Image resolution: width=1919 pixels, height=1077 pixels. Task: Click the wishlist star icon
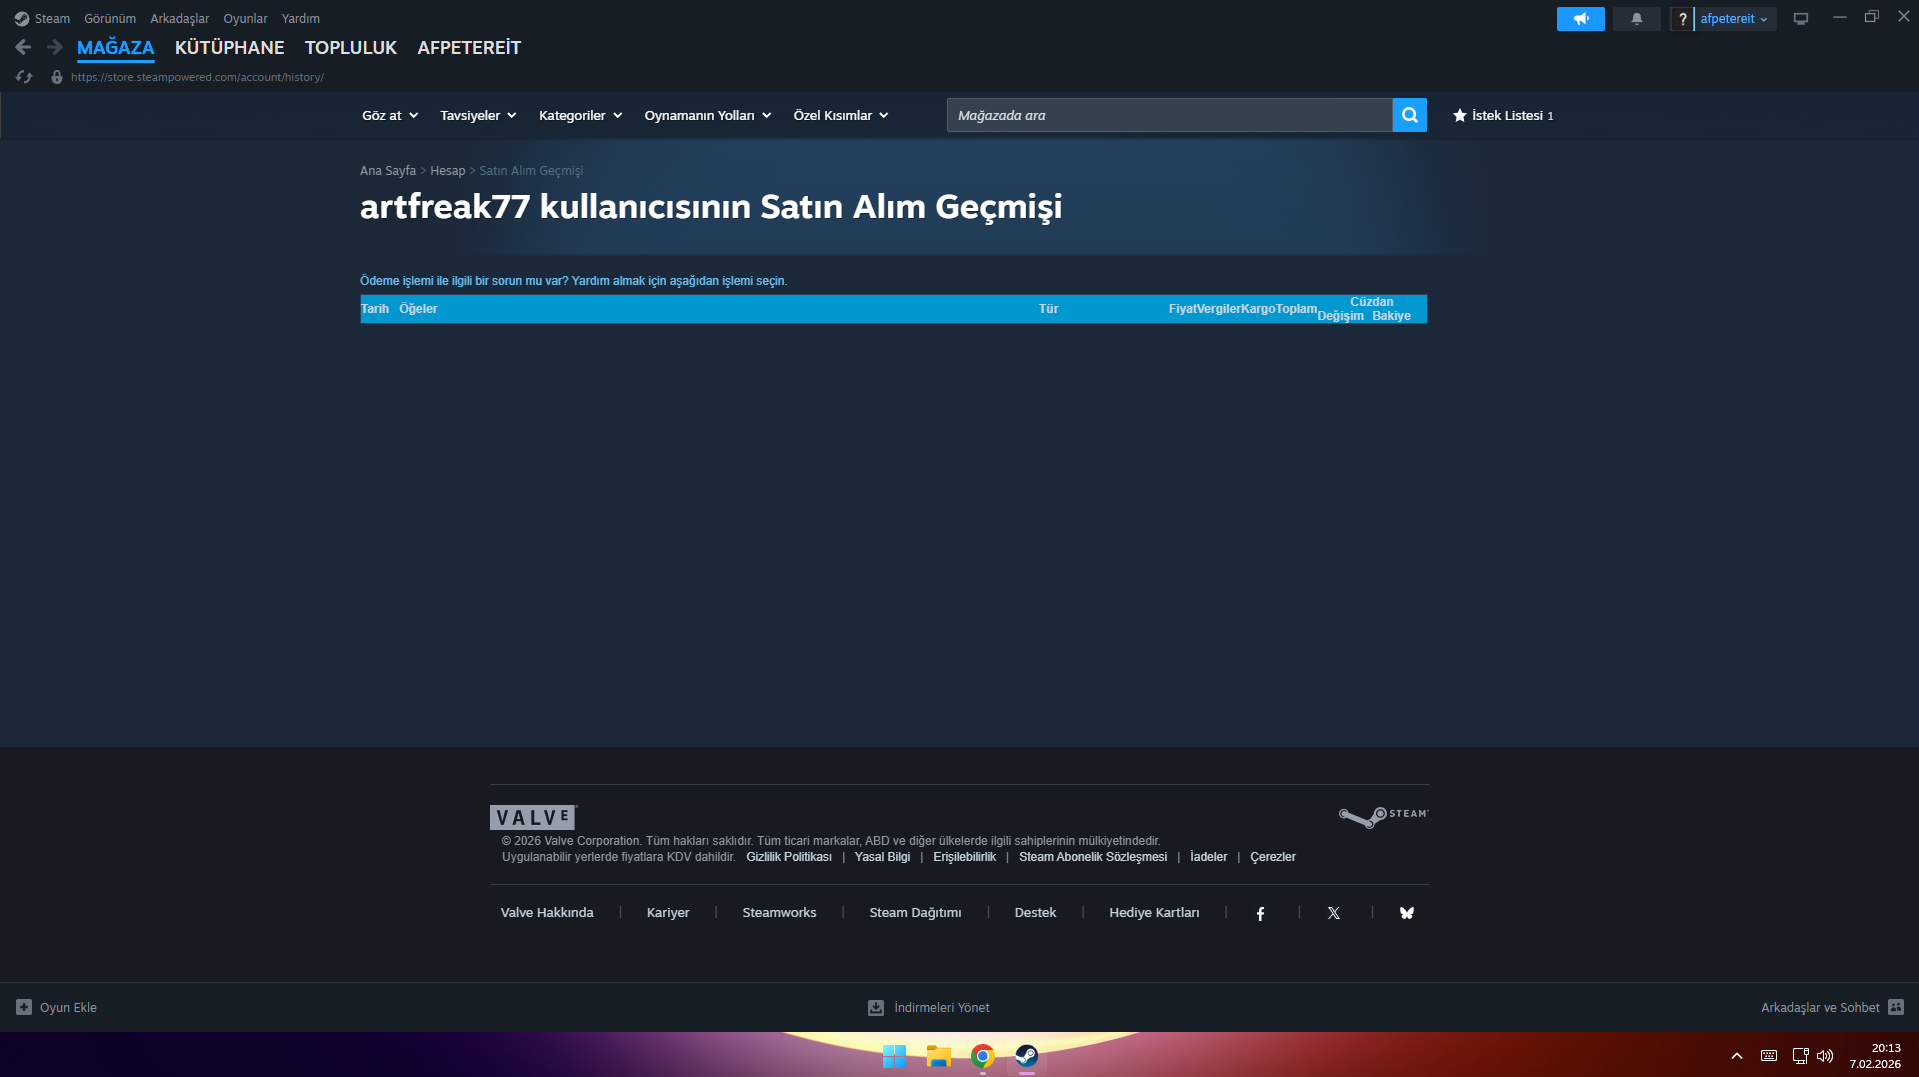click(1459, 116)
